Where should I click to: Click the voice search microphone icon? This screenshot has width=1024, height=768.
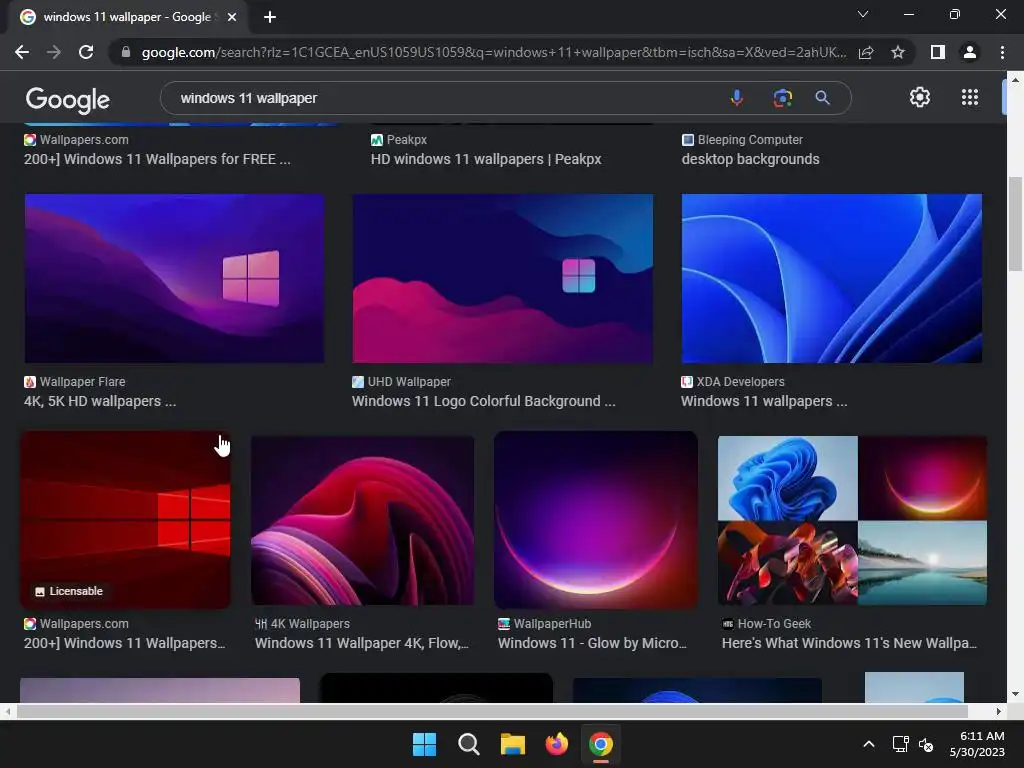pos(737,98)
